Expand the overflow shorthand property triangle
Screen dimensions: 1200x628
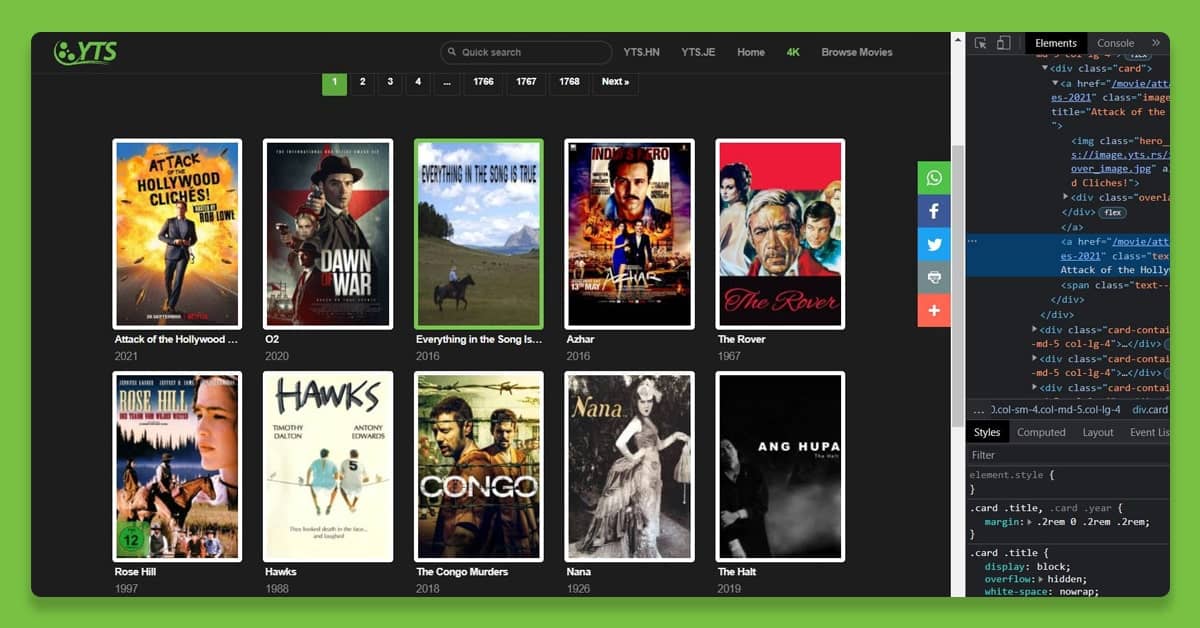[x=1042, y=579]
